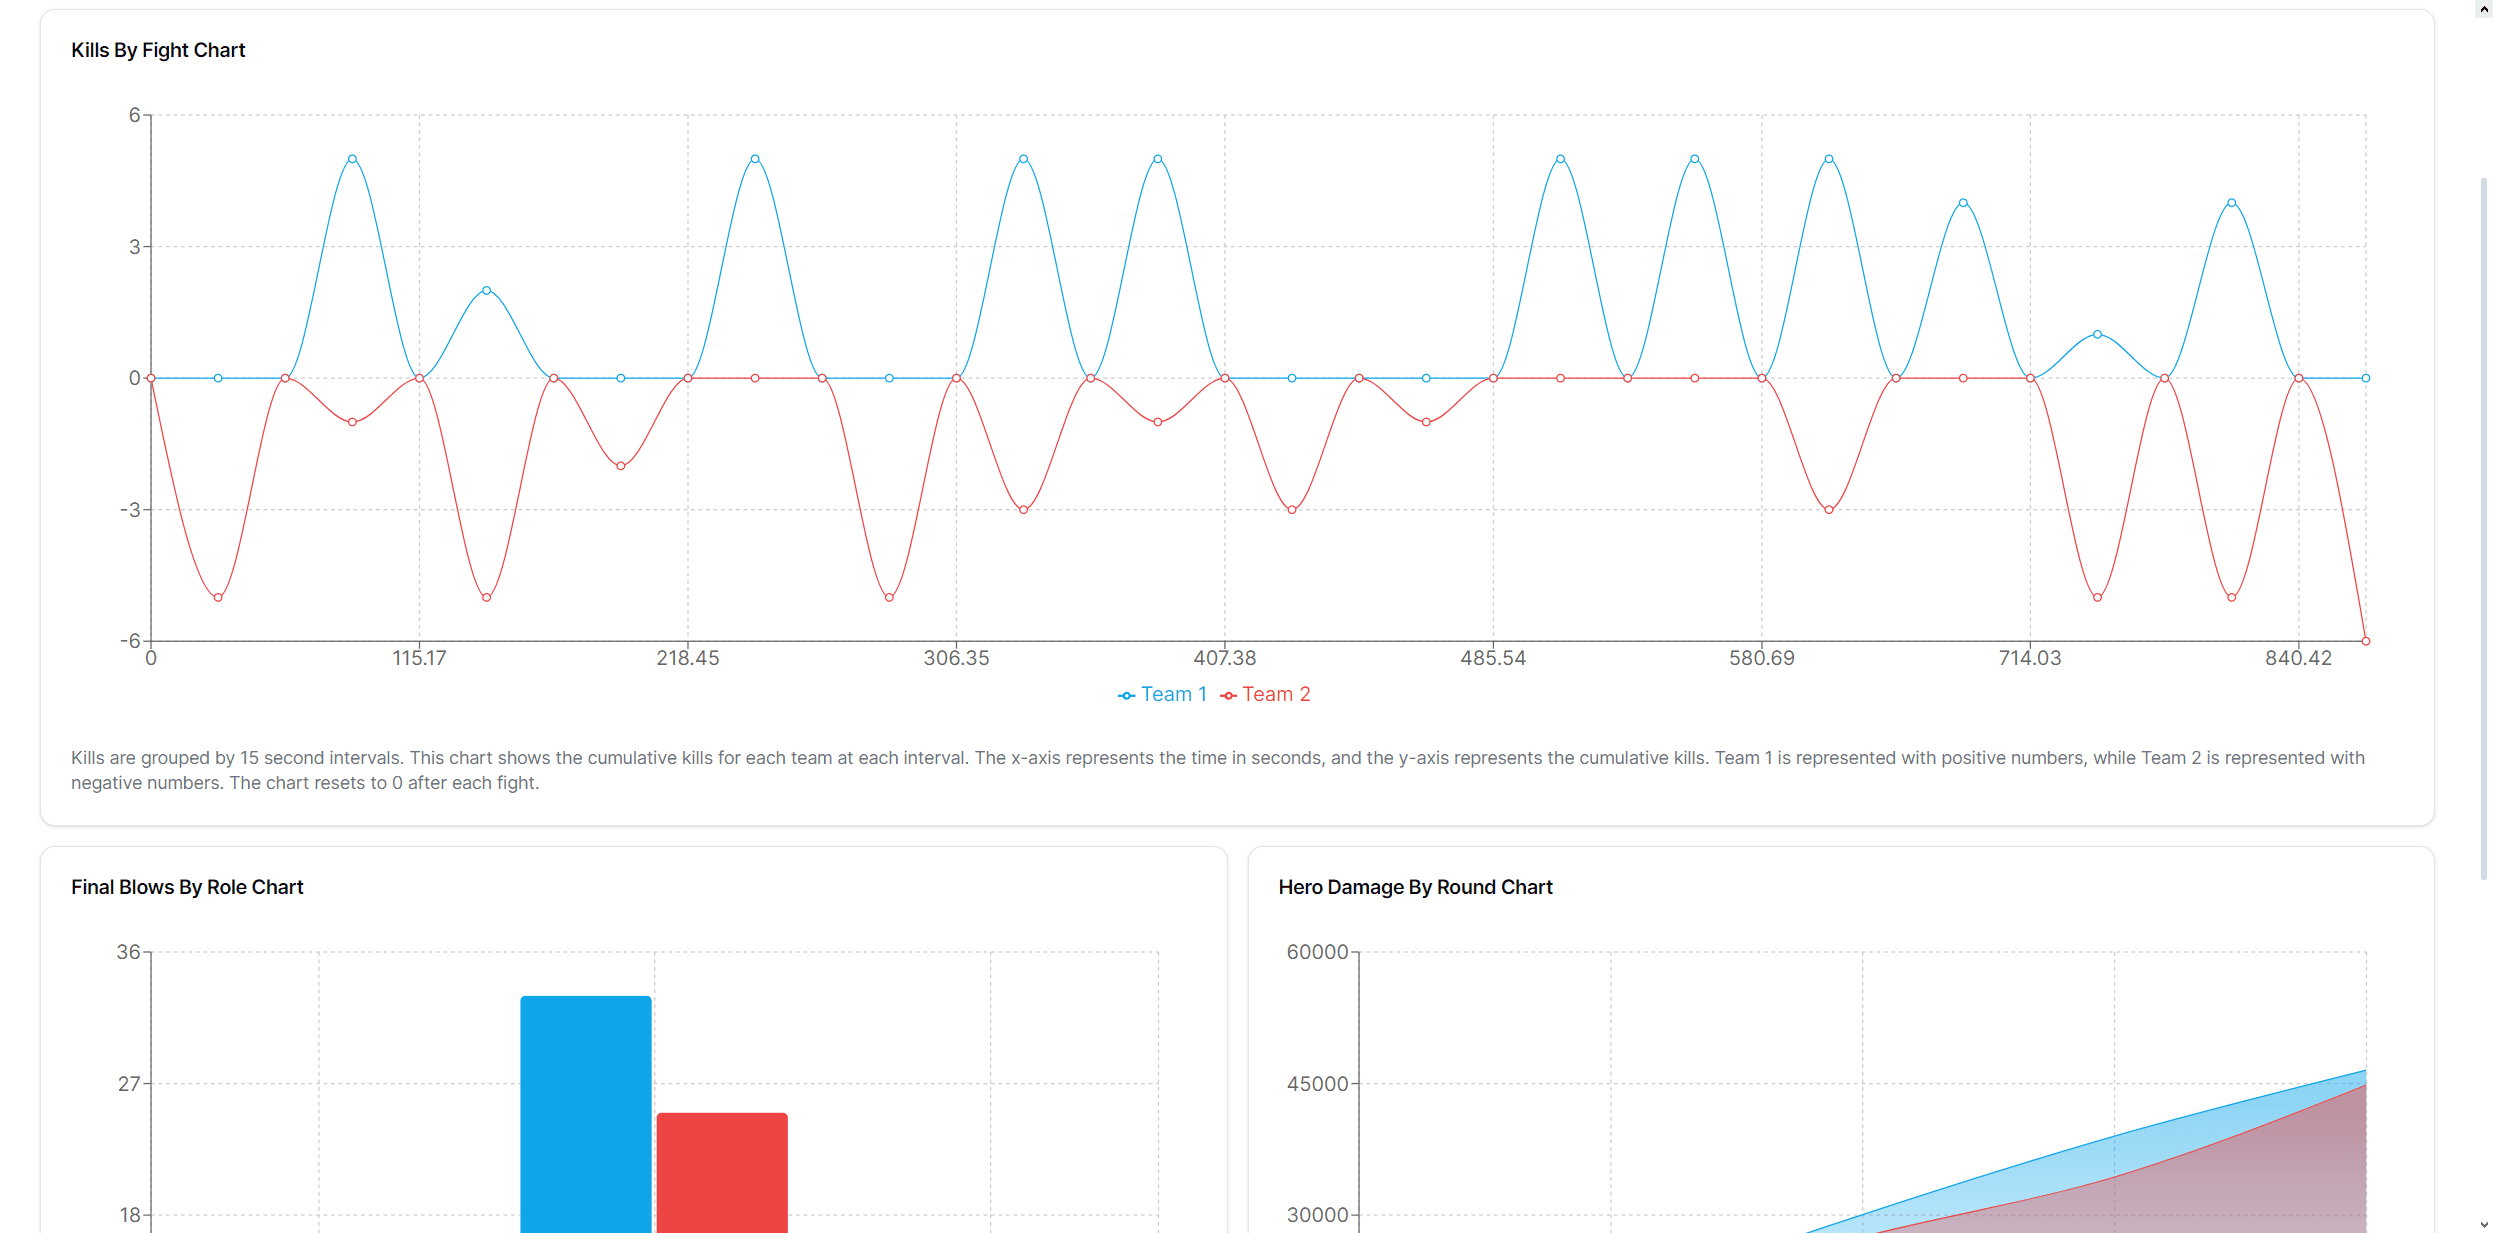Screen dimensions: 2493x1233
Task: Select Team 2 final data point at -6
Action: [2365, 641]
